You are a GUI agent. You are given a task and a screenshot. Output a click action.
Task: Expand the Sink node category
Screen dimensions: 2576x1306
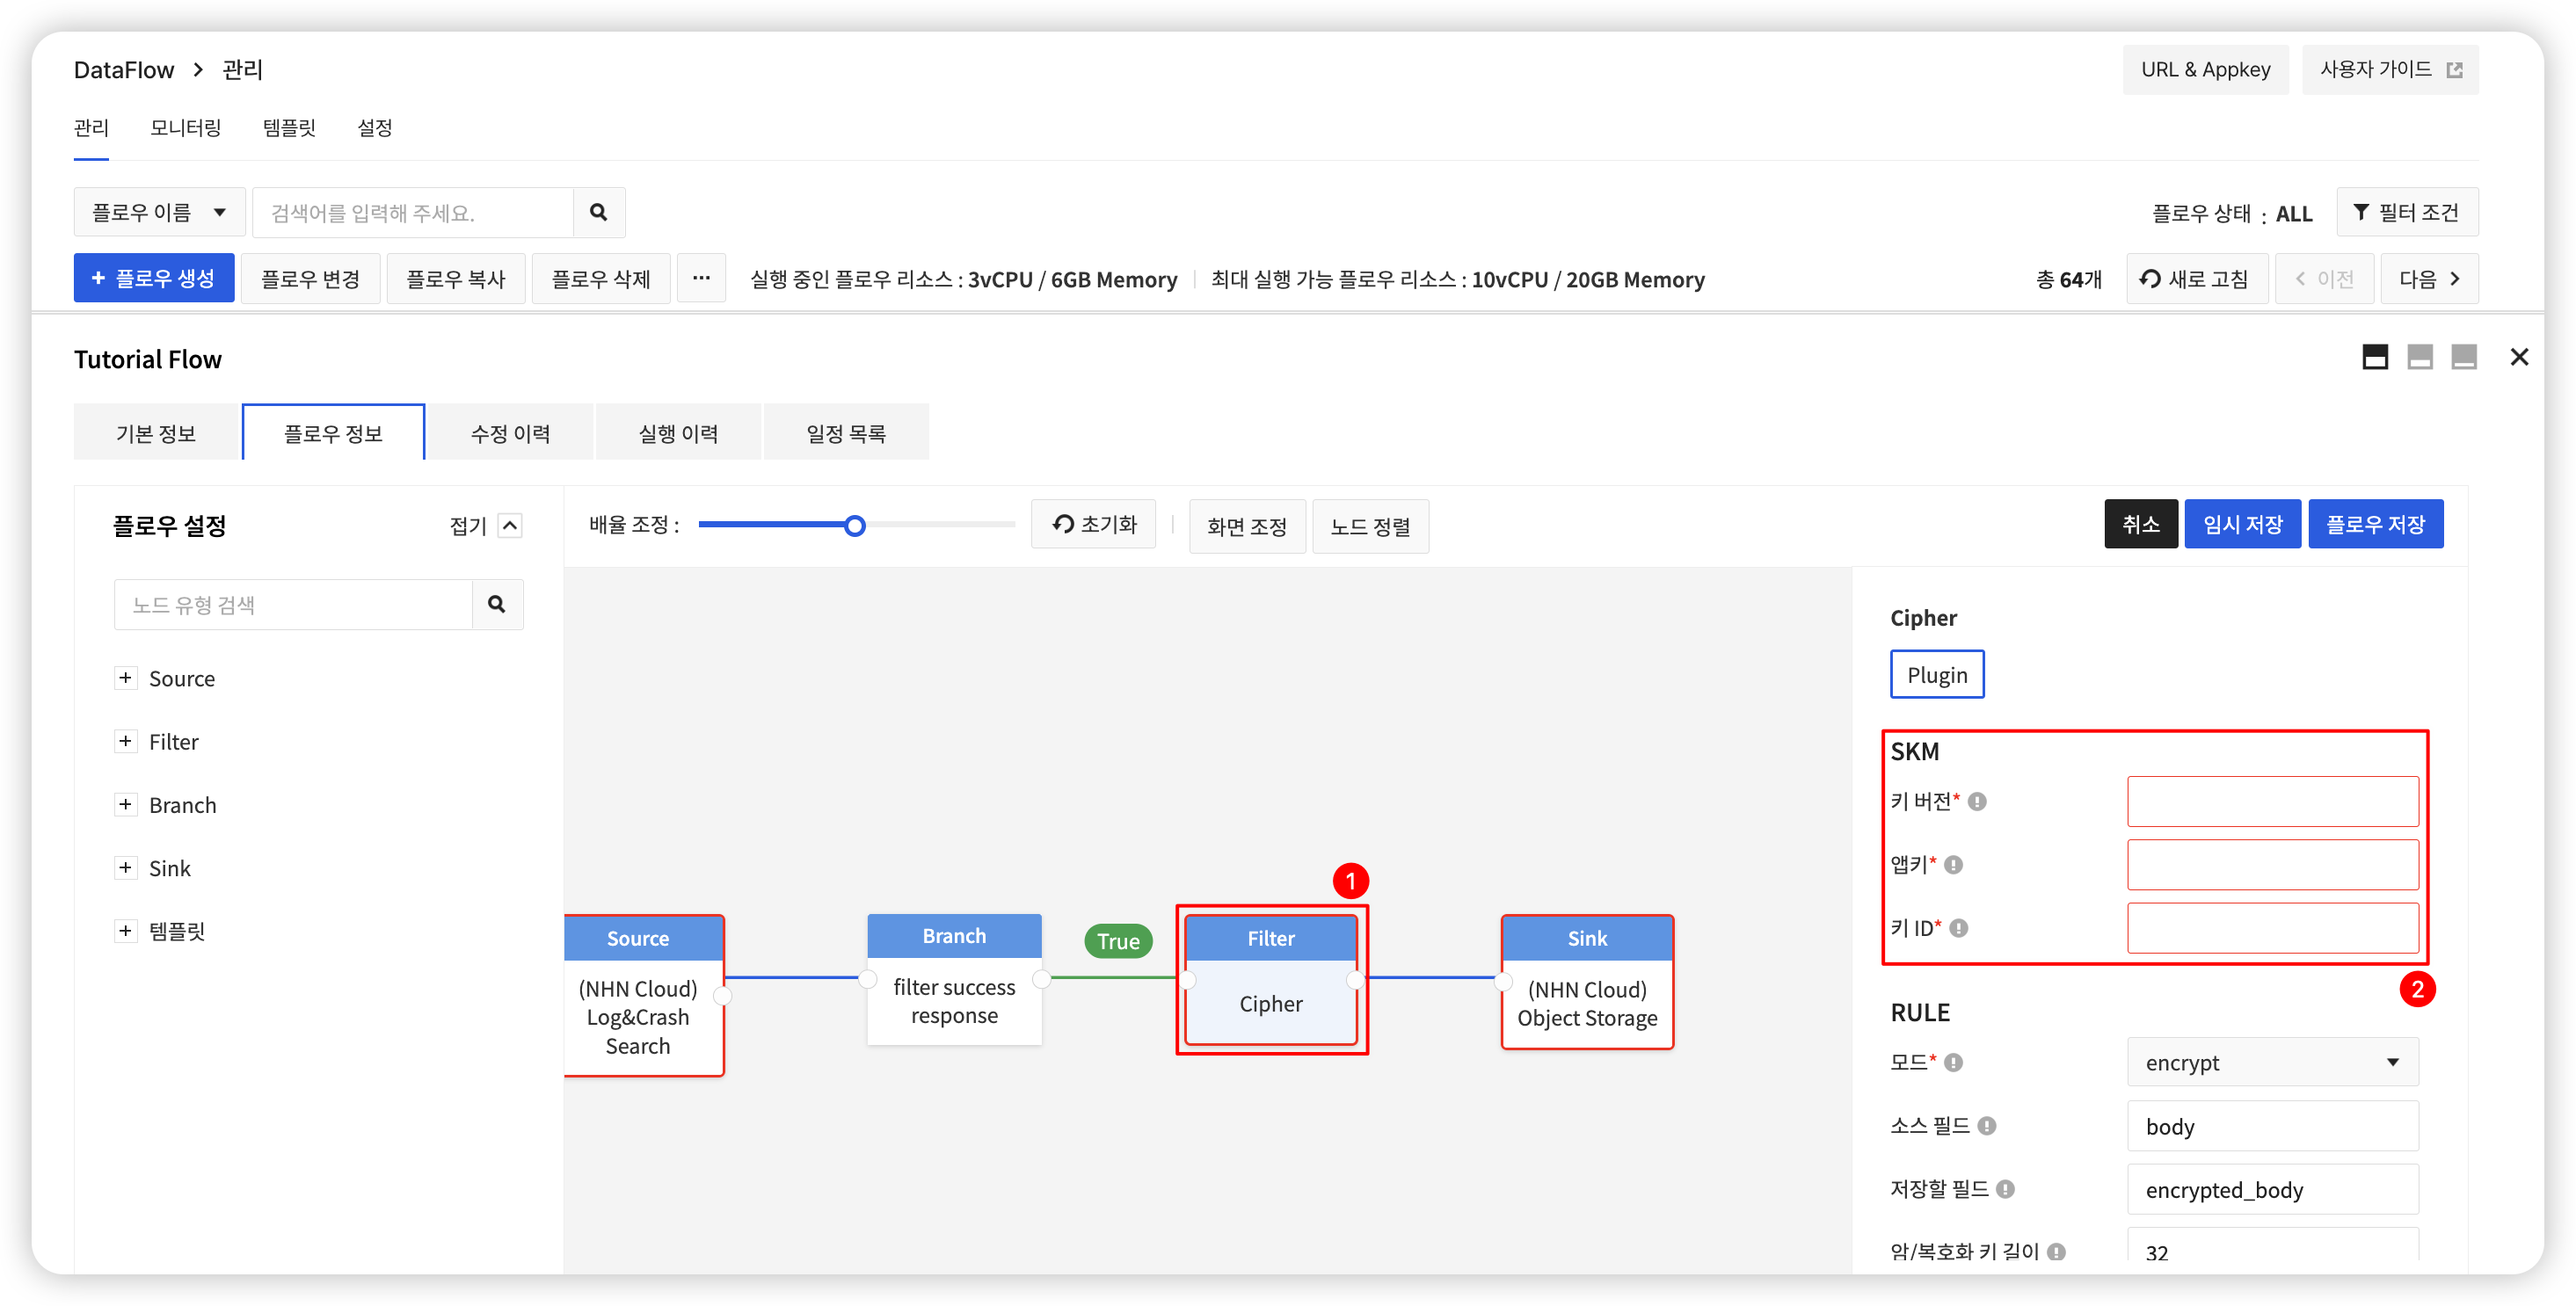125,868
